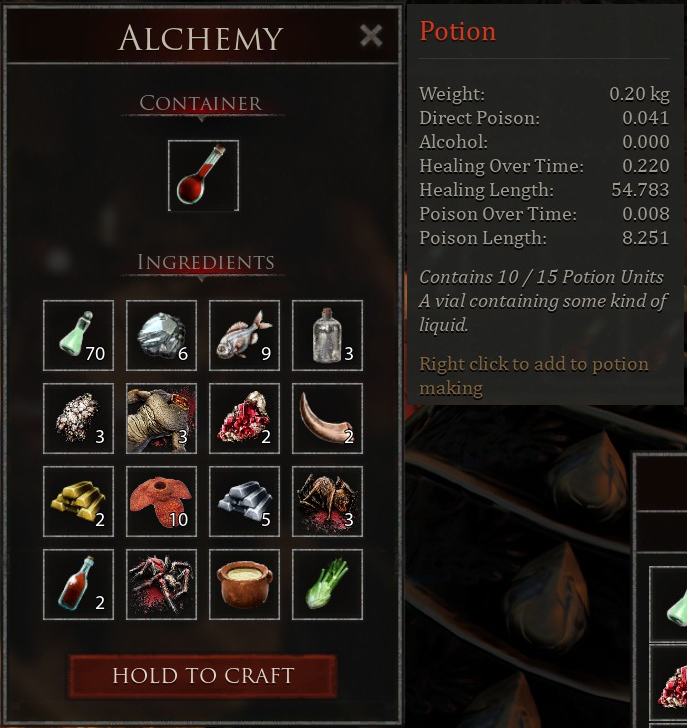The height and width of the screenshot is (728, 687).
Task: Close the Alchemy panel
Action: (371, 36)
